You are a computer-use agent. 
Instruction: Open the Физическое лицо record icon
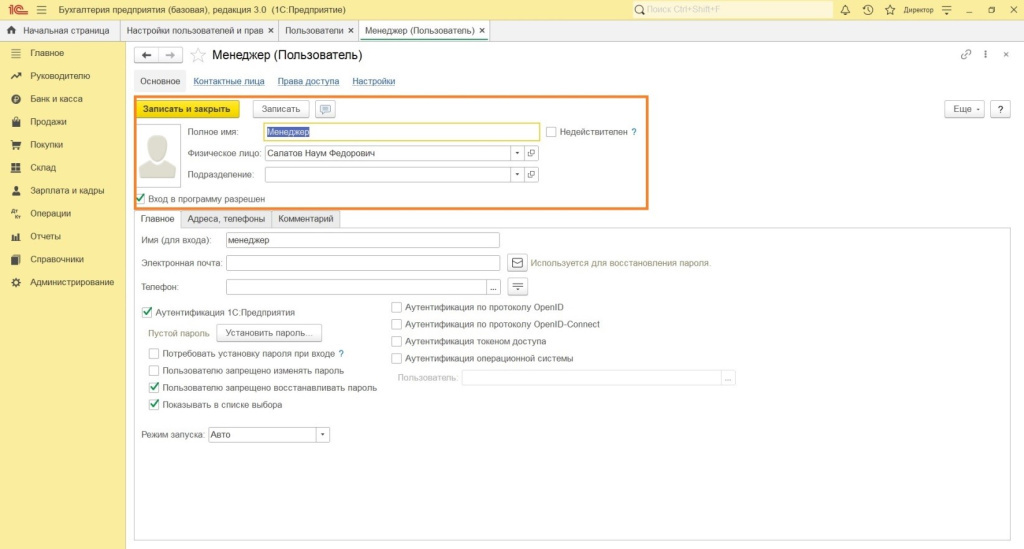pyautogui.click(x=532, y=154)
